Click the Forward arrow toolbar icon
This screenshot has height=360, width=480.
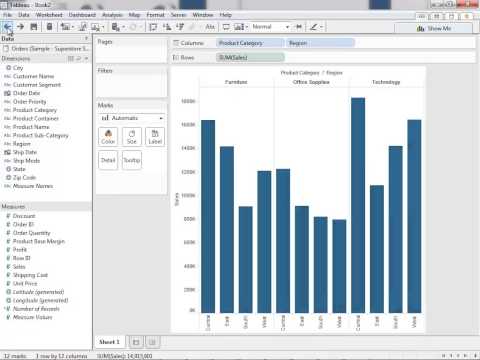coord(21,27)
